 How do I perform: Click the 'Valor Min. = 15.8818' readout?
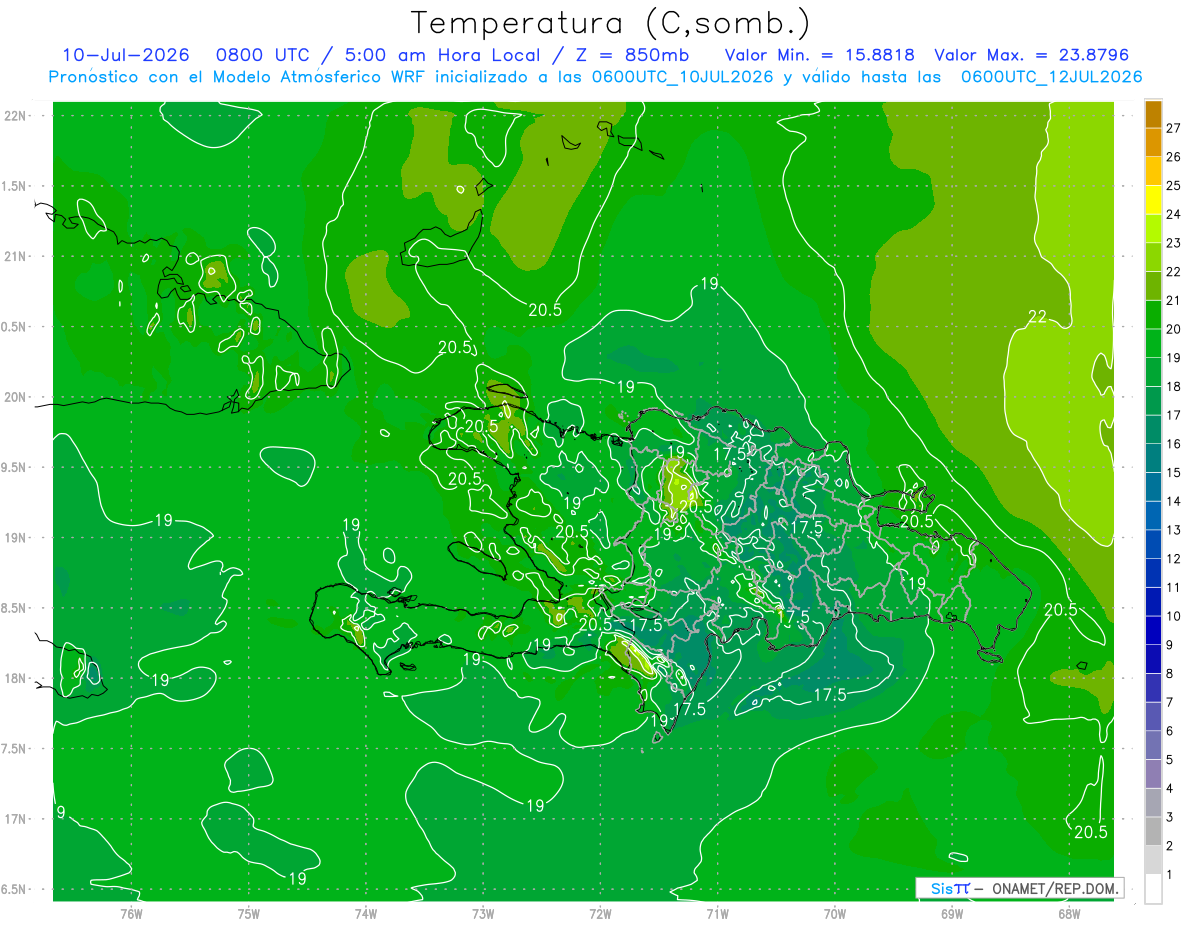(819, 55)
